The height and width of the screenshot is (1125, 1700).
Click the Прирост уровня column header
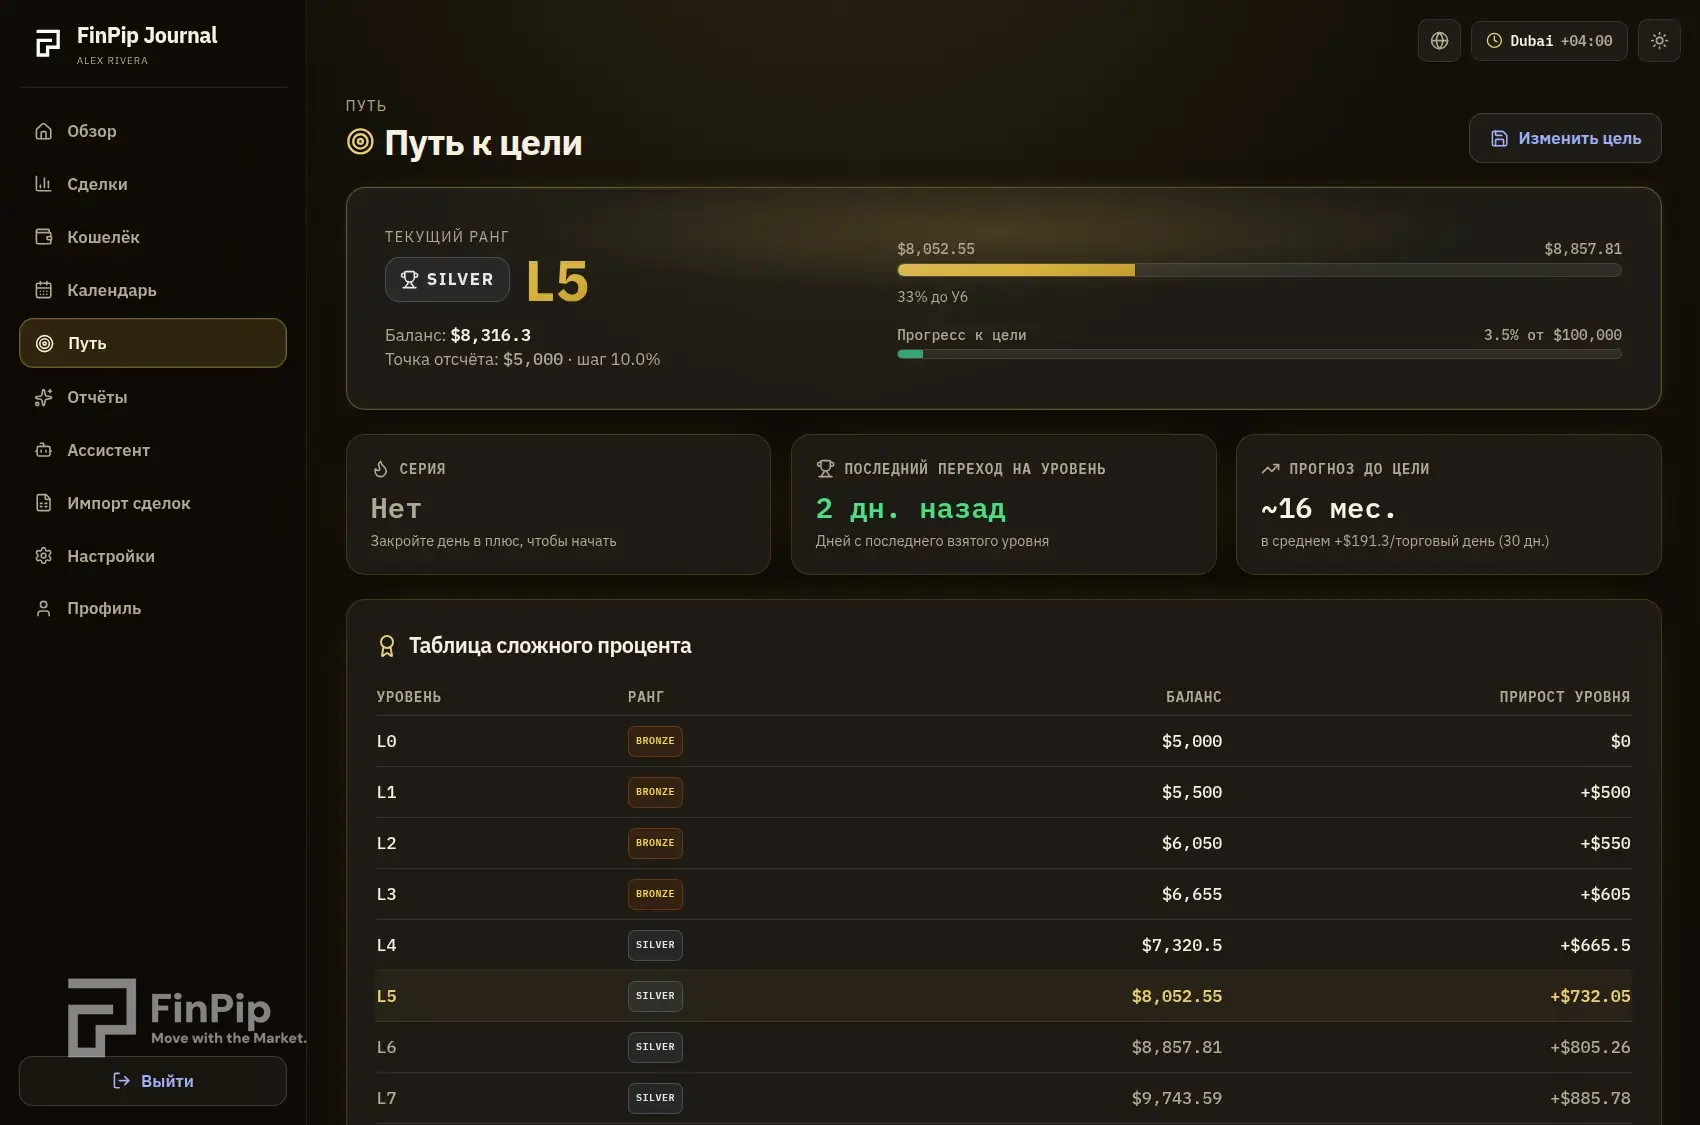point(1565,697)
